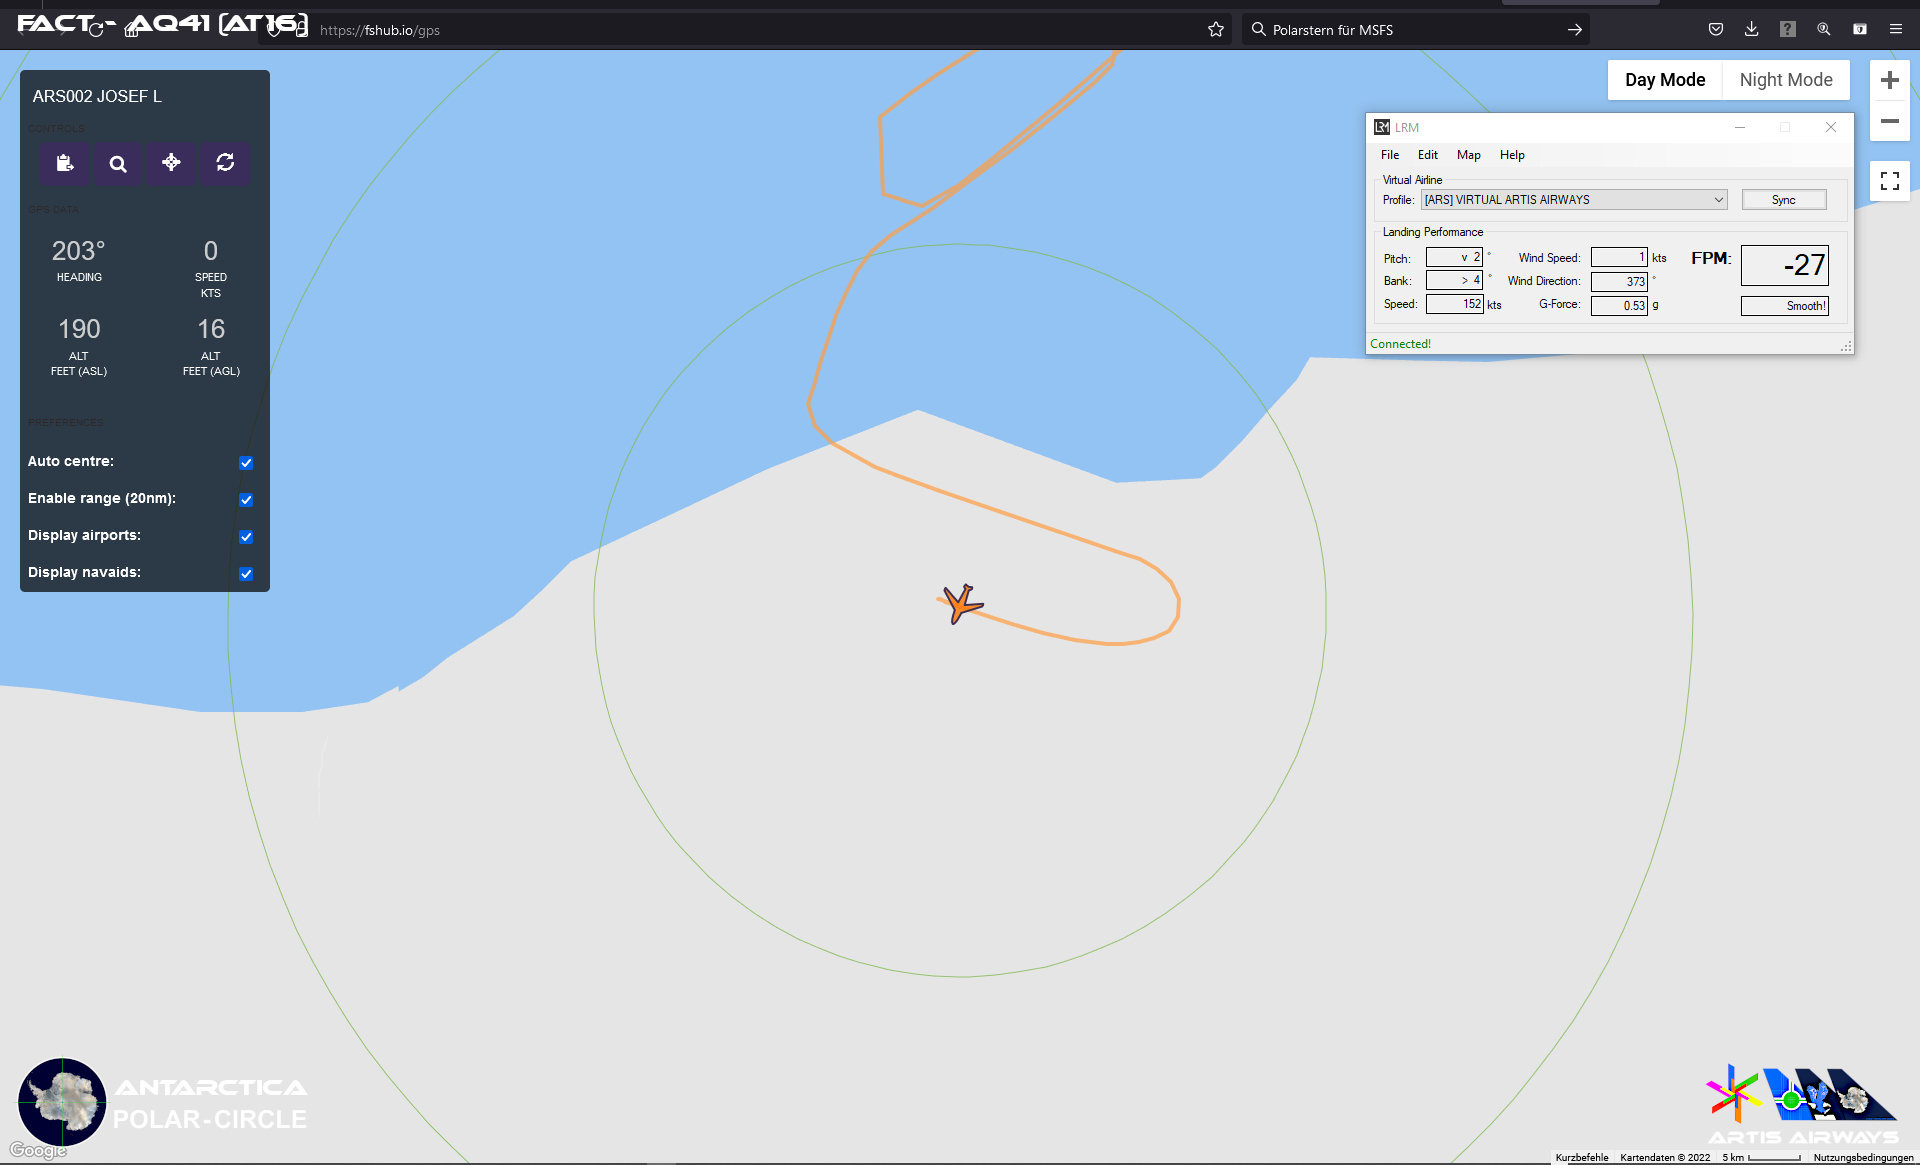Minimize the LRM window
1920x1165 pixels.
(1740, 127)
